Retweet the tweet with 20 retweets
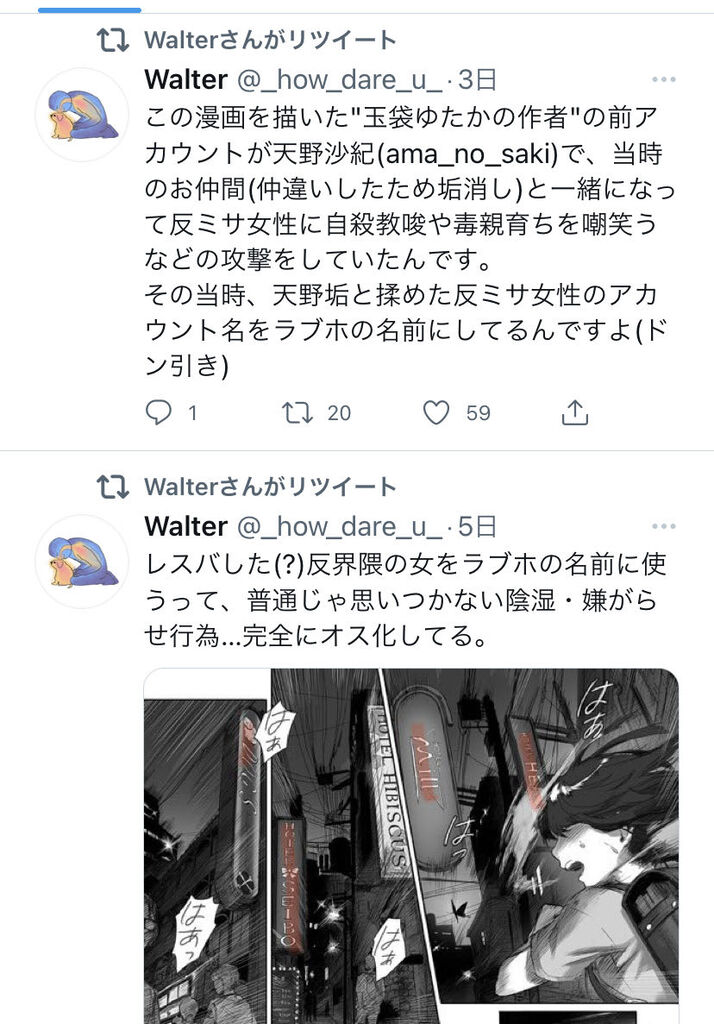714x1024 pixels. (x=297, y=413)
